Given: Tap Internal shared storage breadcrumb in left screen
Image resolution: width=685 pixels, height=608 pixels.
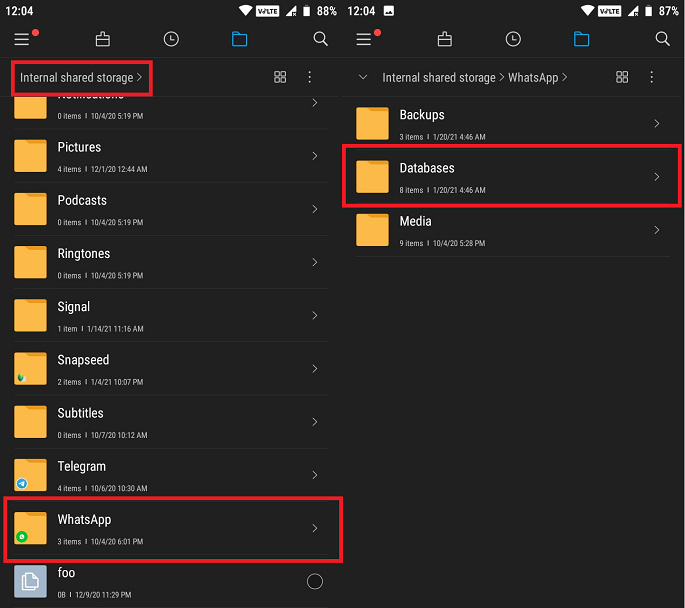Looking at the screenshot, I should pyautogui.click(x=76, y=78).
